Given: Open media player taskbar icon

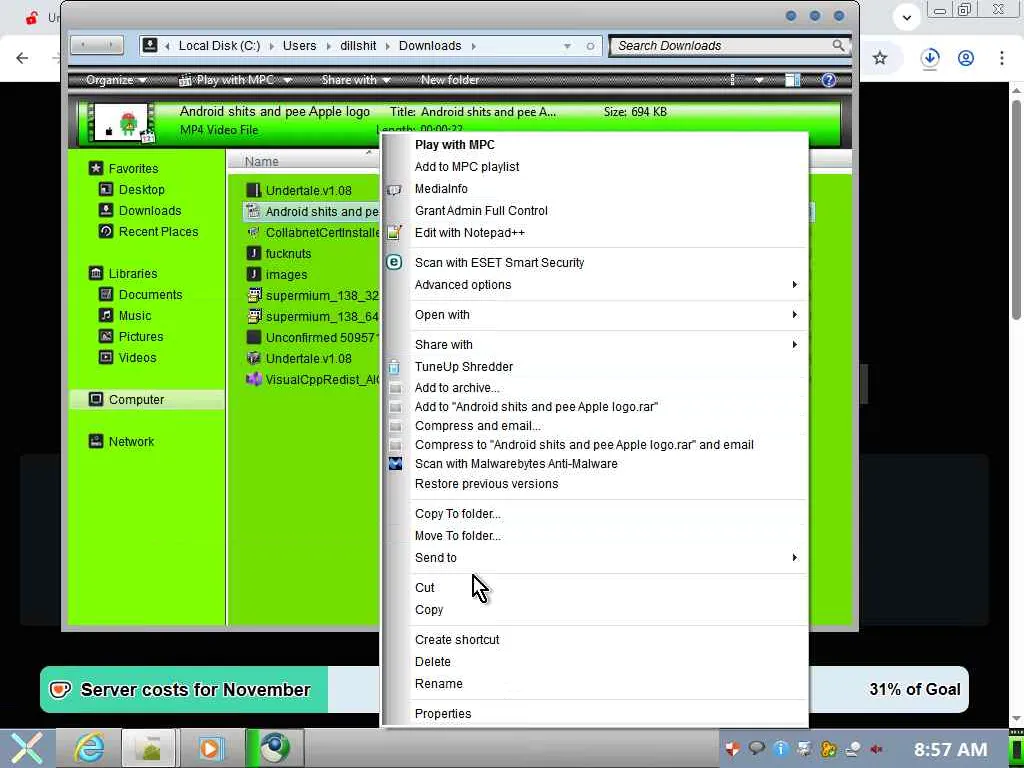Looking at the screenshot, I should [210, 748].
